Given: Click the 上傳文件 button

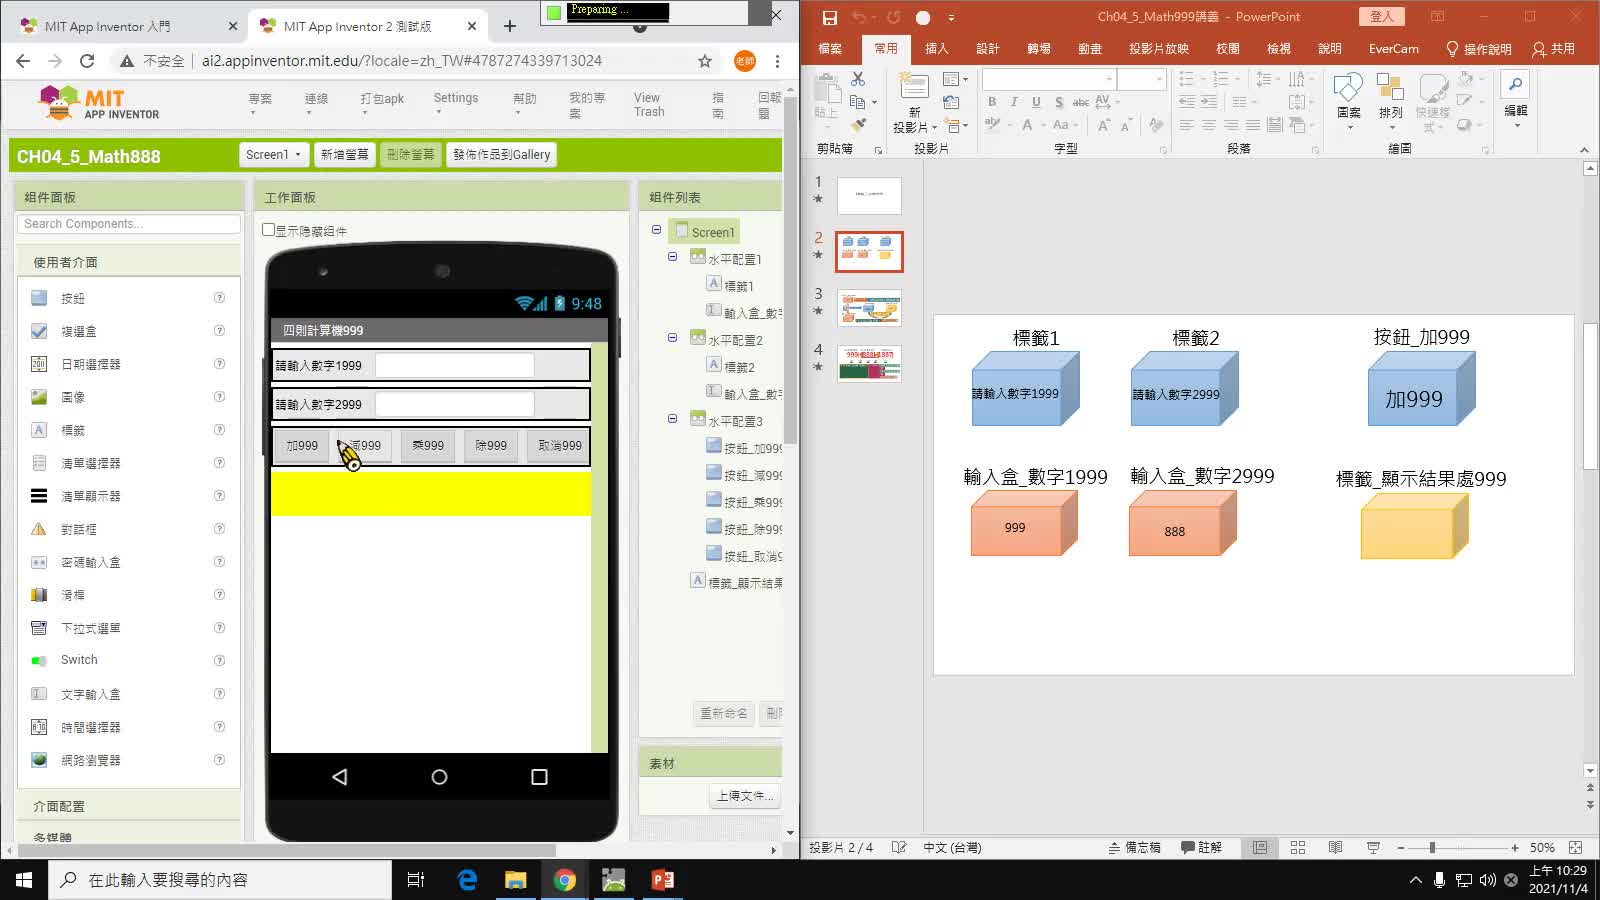Looking at the screenshot, I should (745, 796).
